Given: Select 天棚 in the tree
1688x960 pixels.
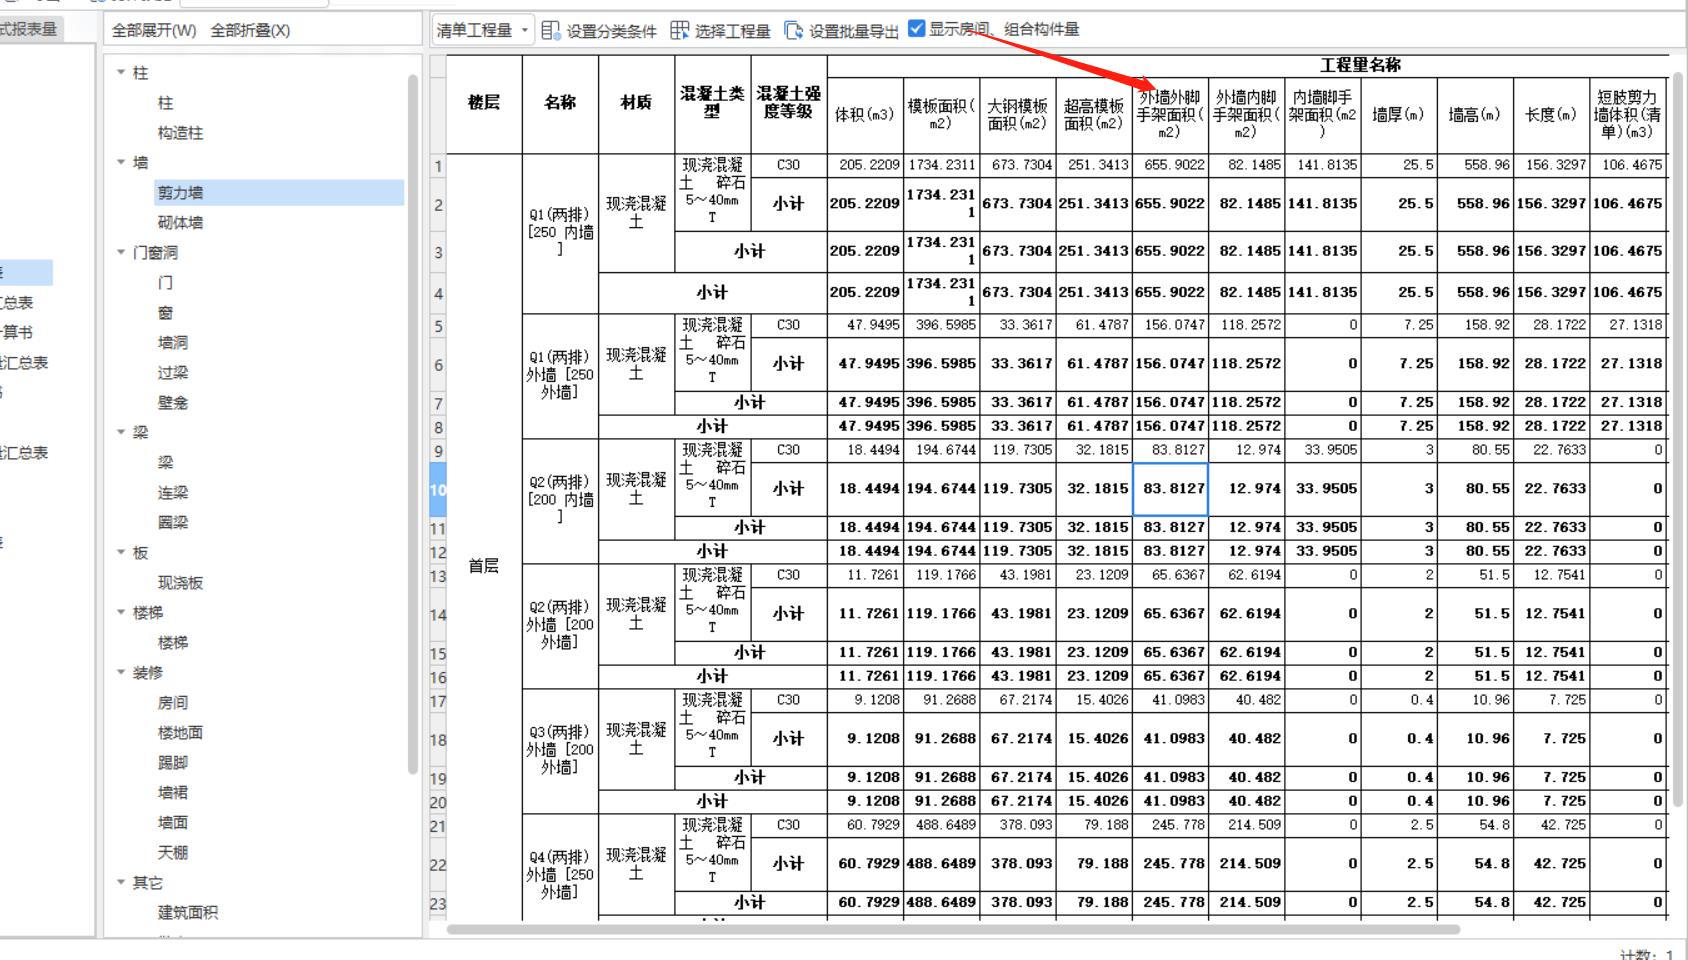Looking at the screenshot, I should click(x=172, y=852).
